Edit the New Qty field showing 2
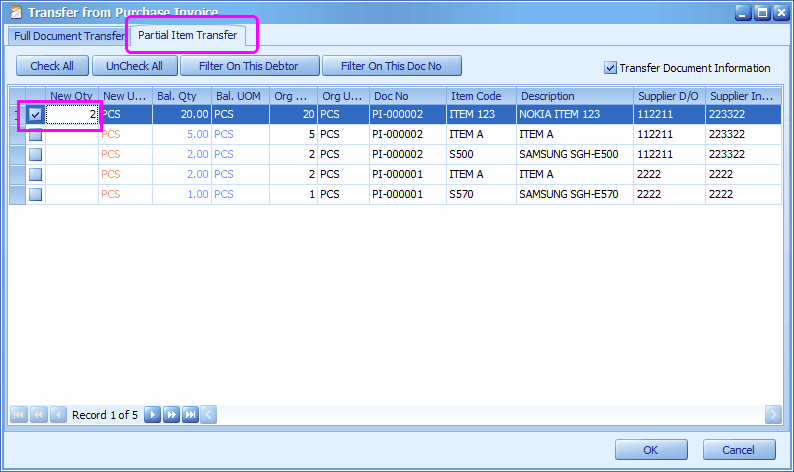The width and height of the screenshot is (794, 472). (72, 115)
